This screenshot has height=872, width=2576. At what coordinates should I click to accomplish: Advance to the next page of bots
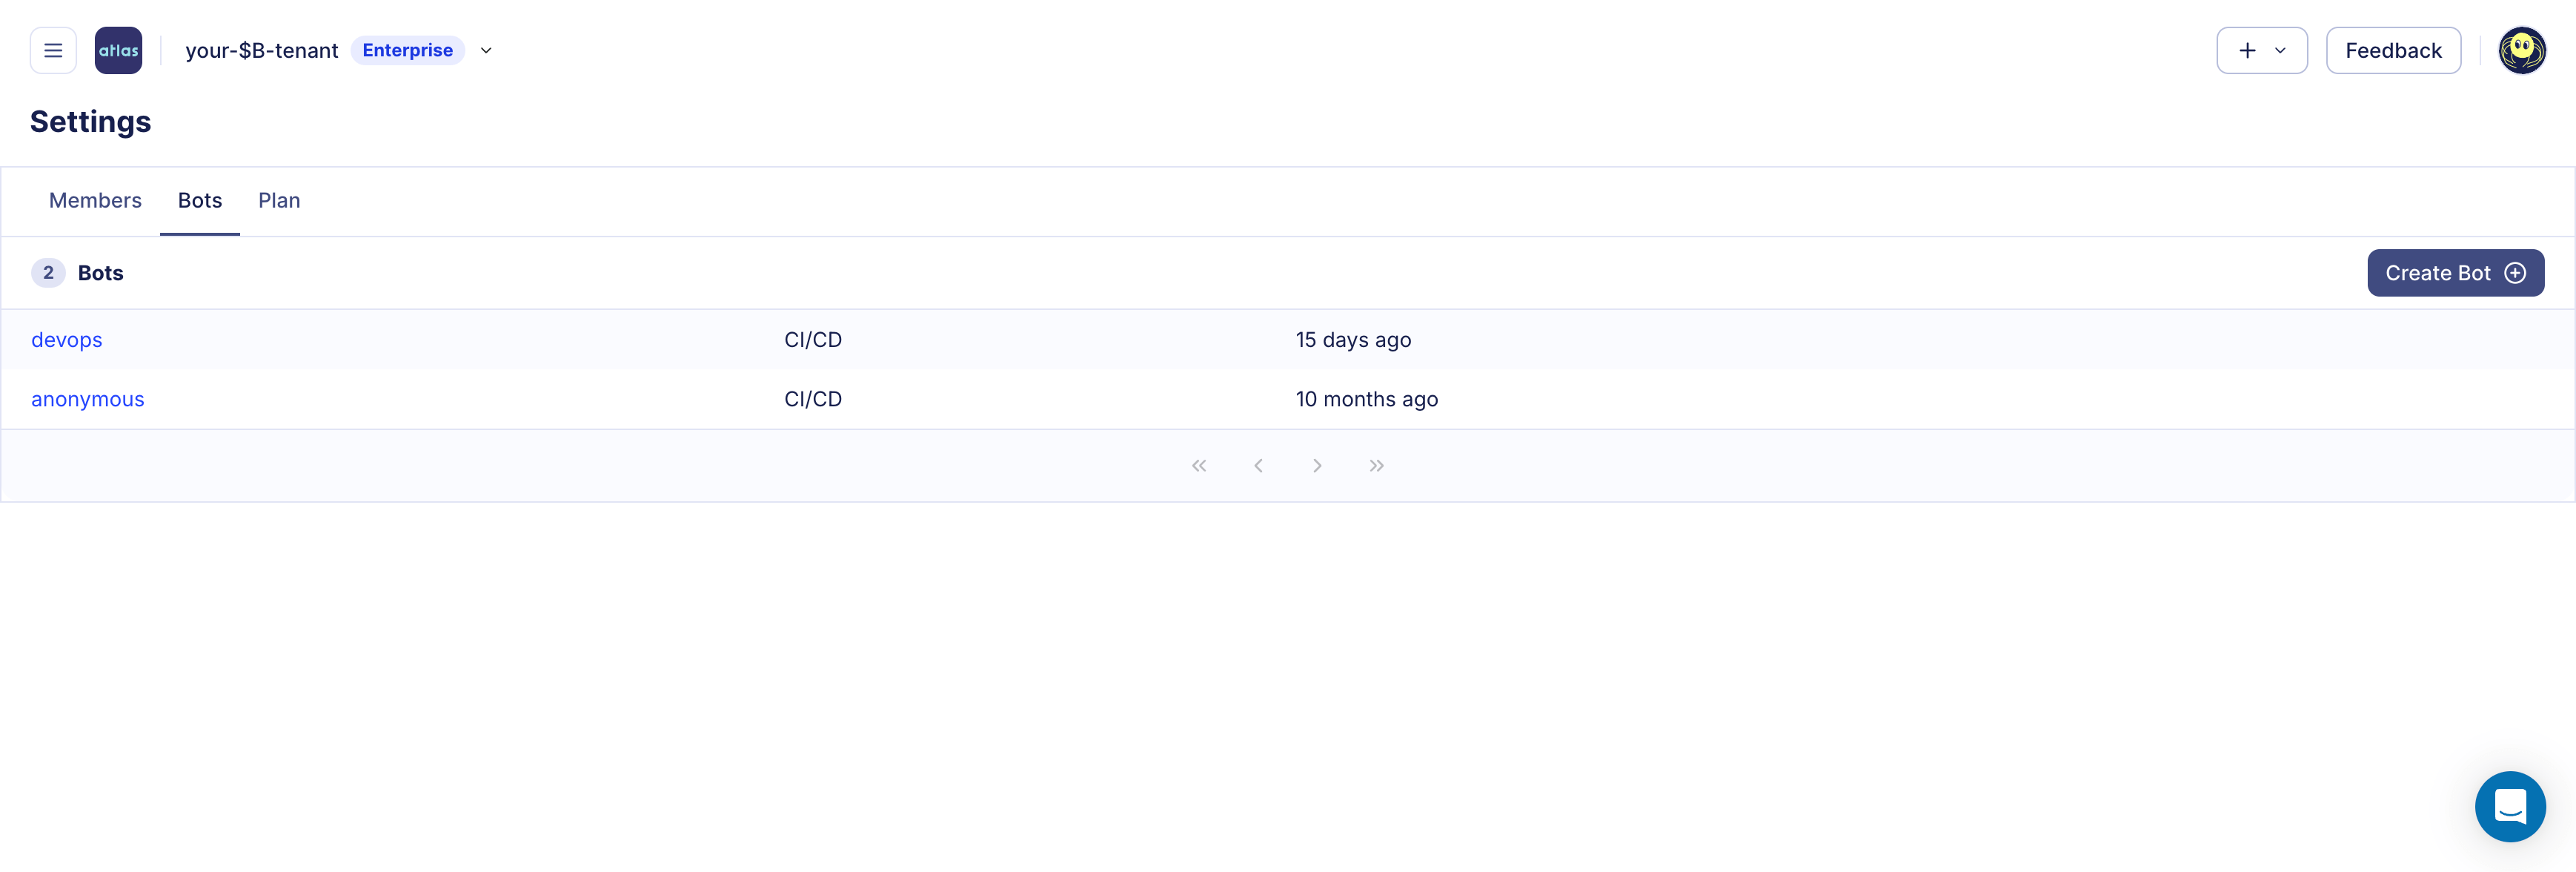coord(1317,465)
